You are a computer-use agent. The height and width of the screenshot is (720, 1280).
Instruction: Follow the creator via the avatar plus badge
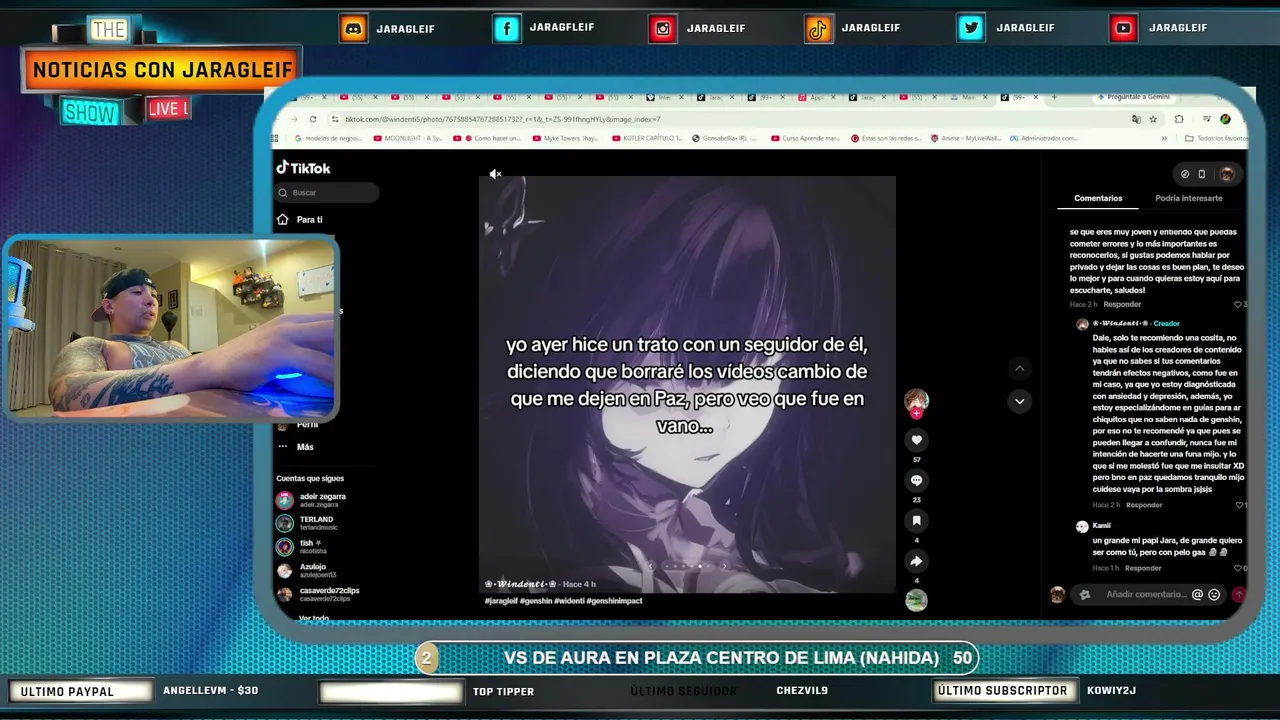916,413
